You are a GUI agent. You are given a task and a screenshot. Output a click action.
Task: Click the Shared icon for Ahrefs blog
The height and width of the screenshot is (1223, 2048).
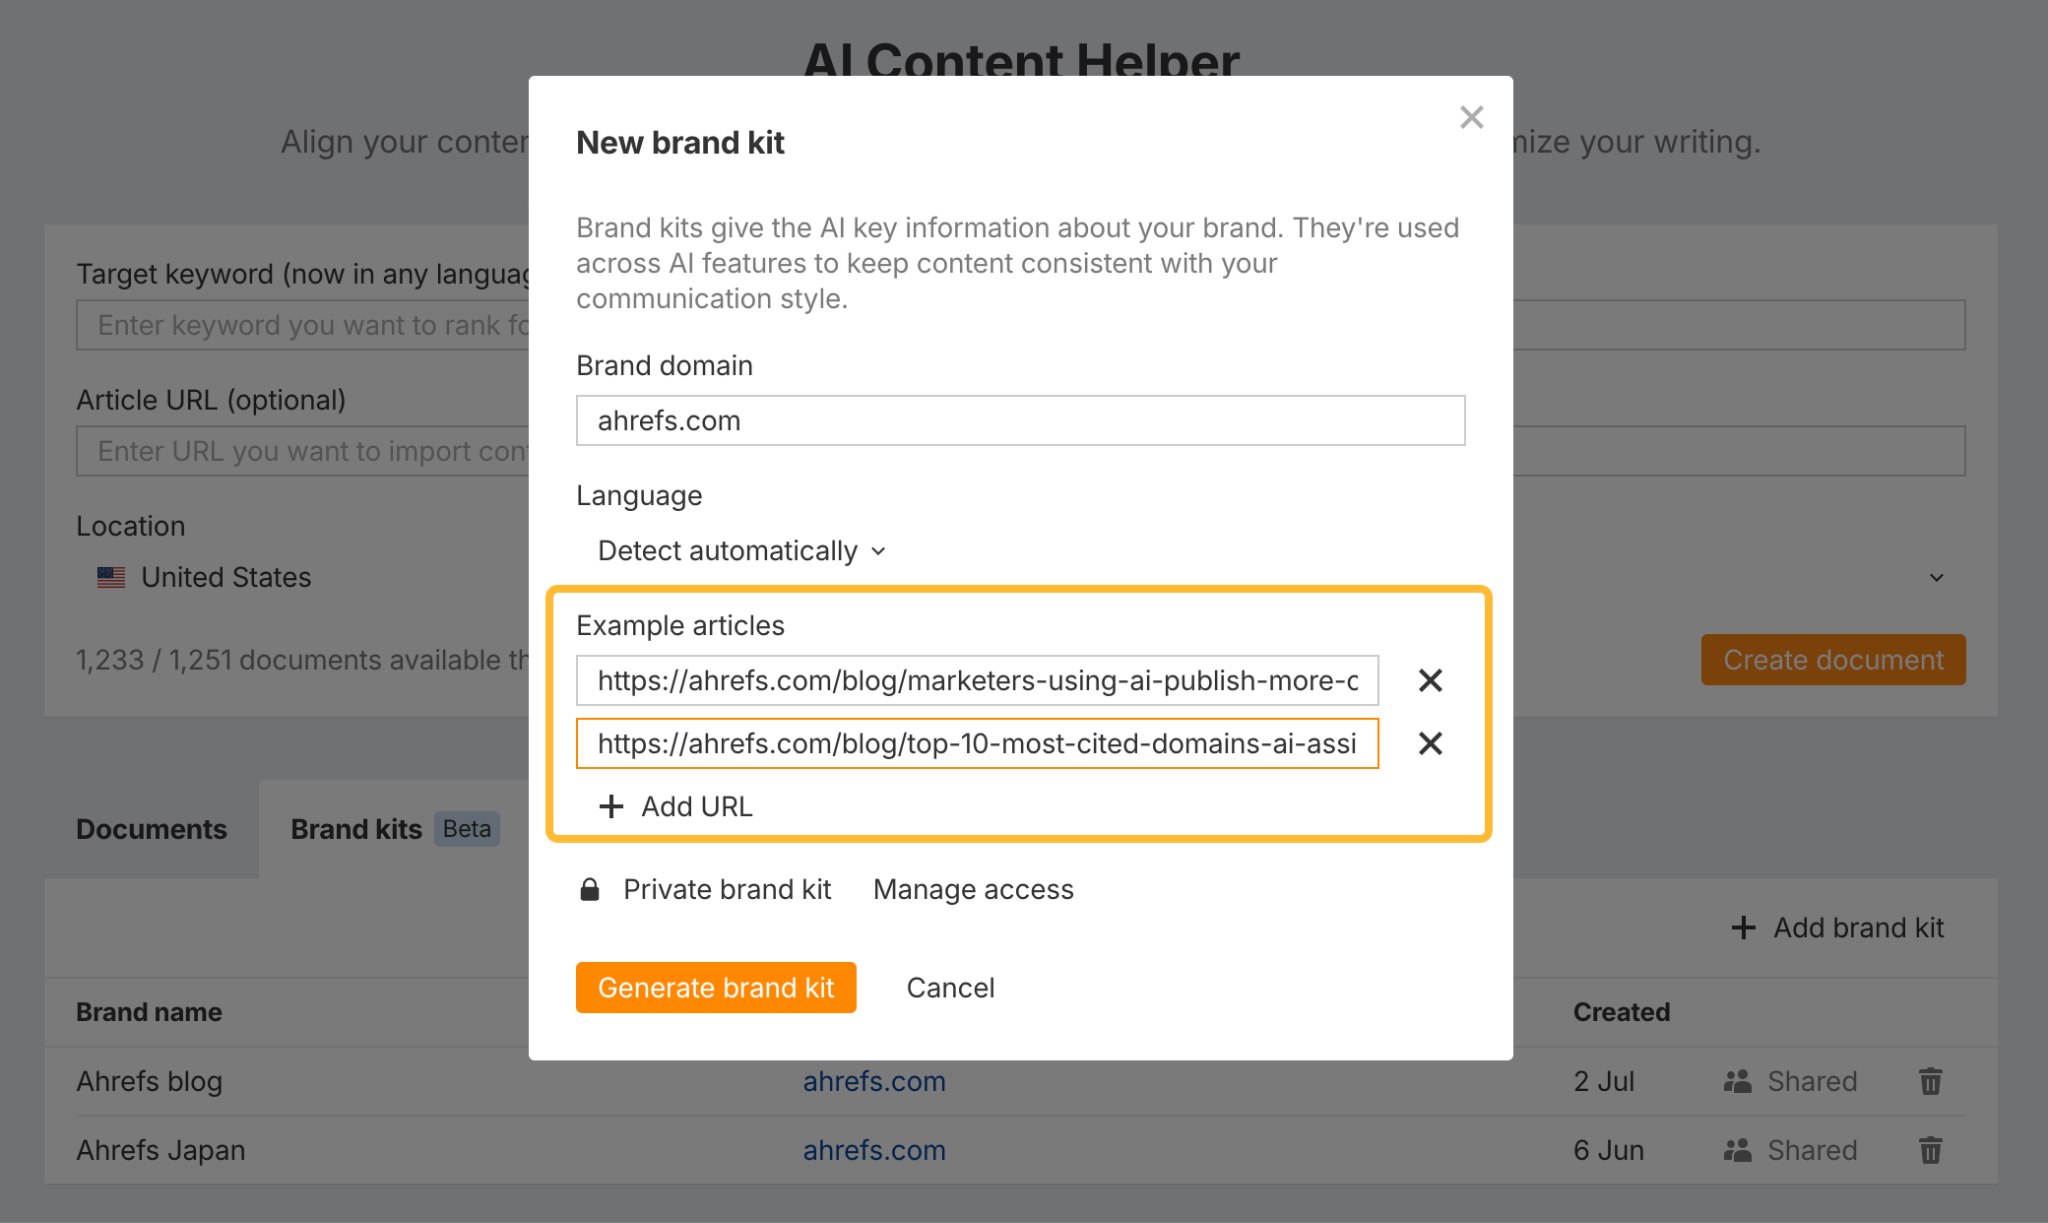tap(1738, 1081)
